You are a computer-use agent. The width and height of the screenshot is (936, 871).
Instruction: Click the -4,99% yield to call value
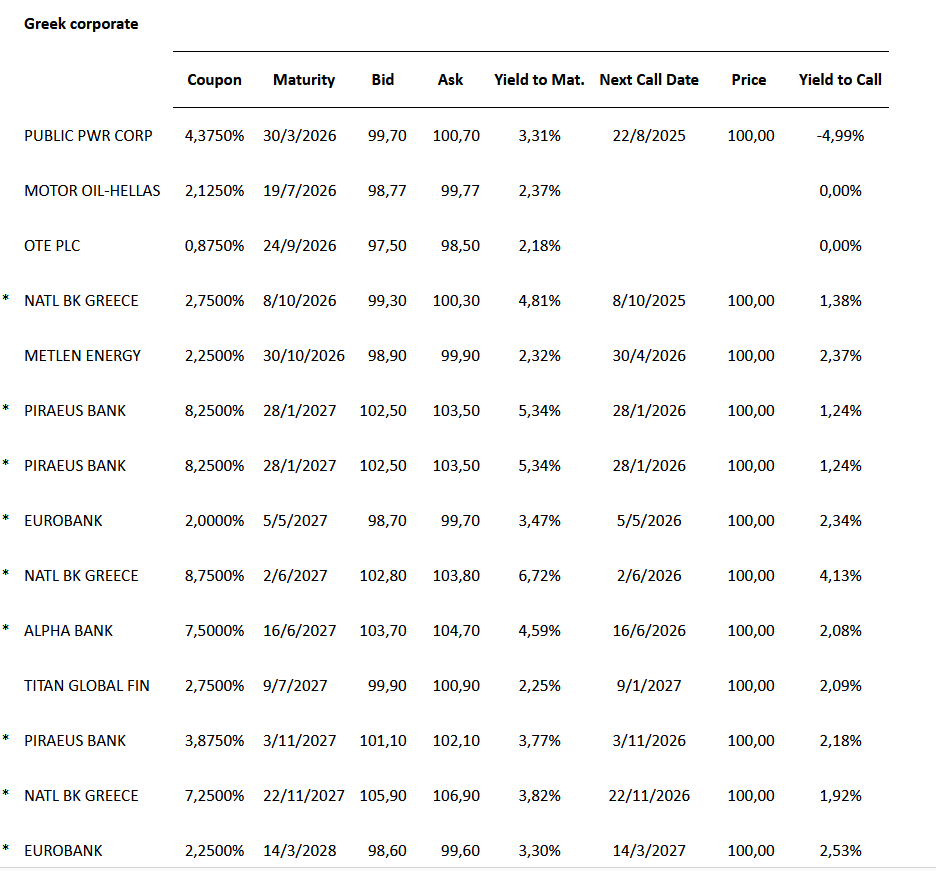pyautogui.click(x=840, y=135)
